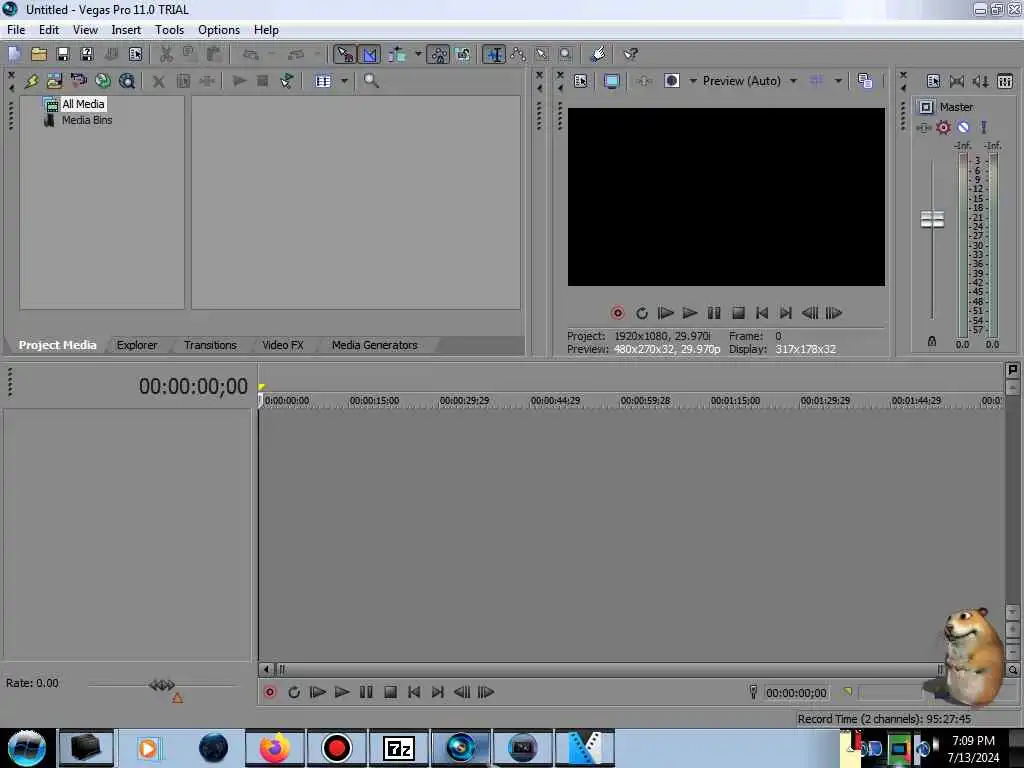Create a new project from the toolbar

(x=14, y=55)
